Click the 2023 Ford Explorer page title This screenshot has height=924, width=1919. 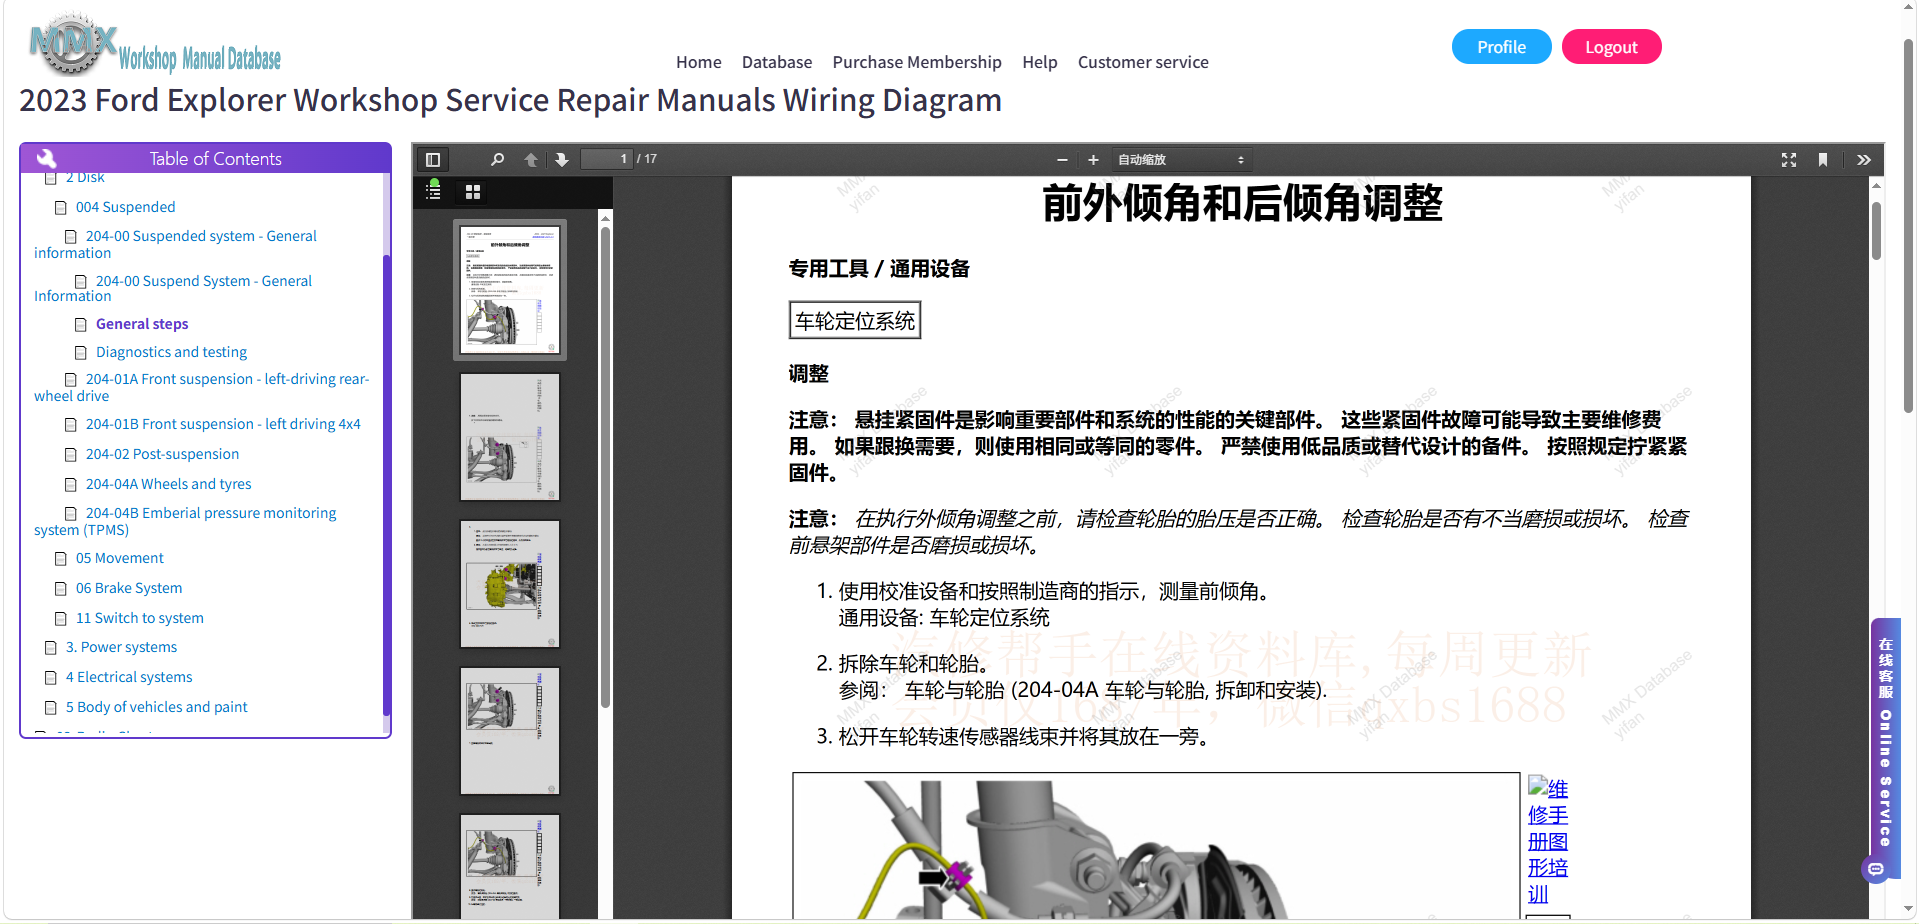pyautogui.click(x=510, y=100)
